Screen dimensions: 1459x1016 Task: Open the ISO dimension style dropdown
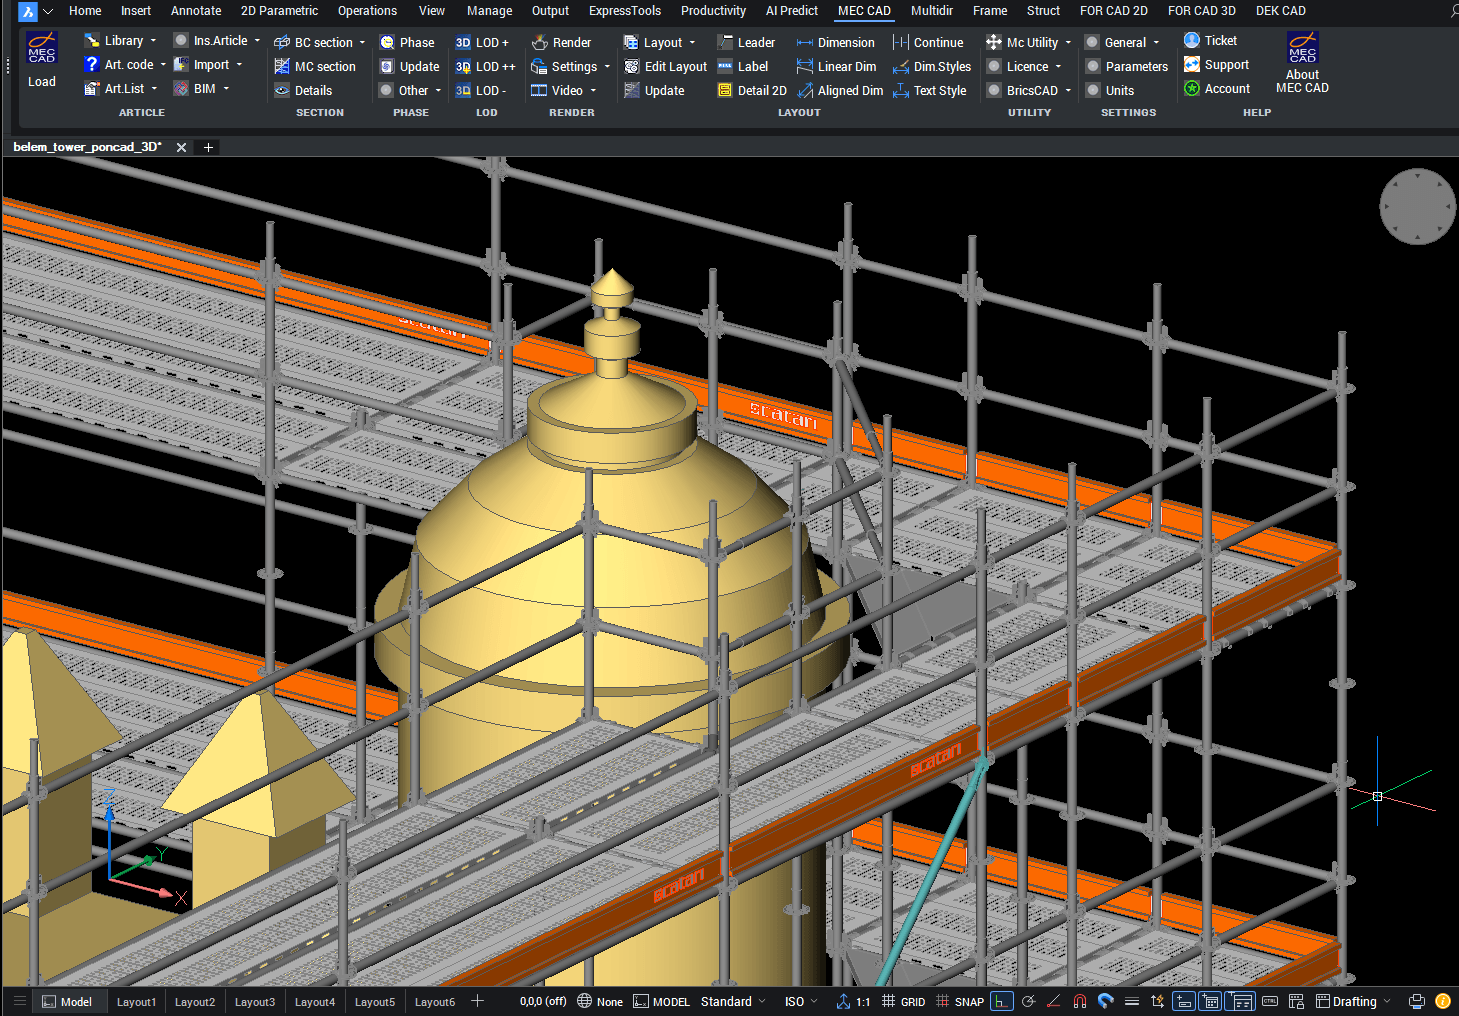(801, 1001)
